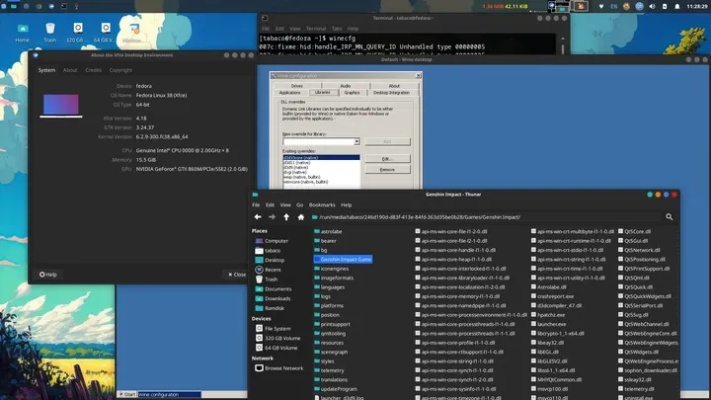Open 320 GB Volume in Thunar's Devices
This screenshot has height=400, width=711.
278,338
